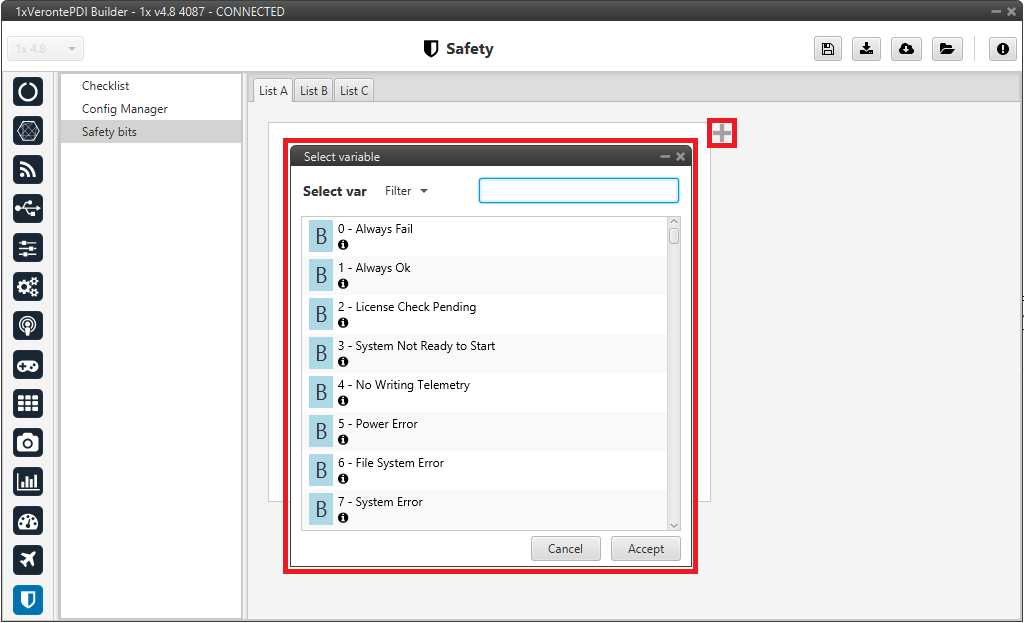Open the gamepad stick sidebar icon
Viewport: 1024px width, 623px height.
tap(27, 365)
